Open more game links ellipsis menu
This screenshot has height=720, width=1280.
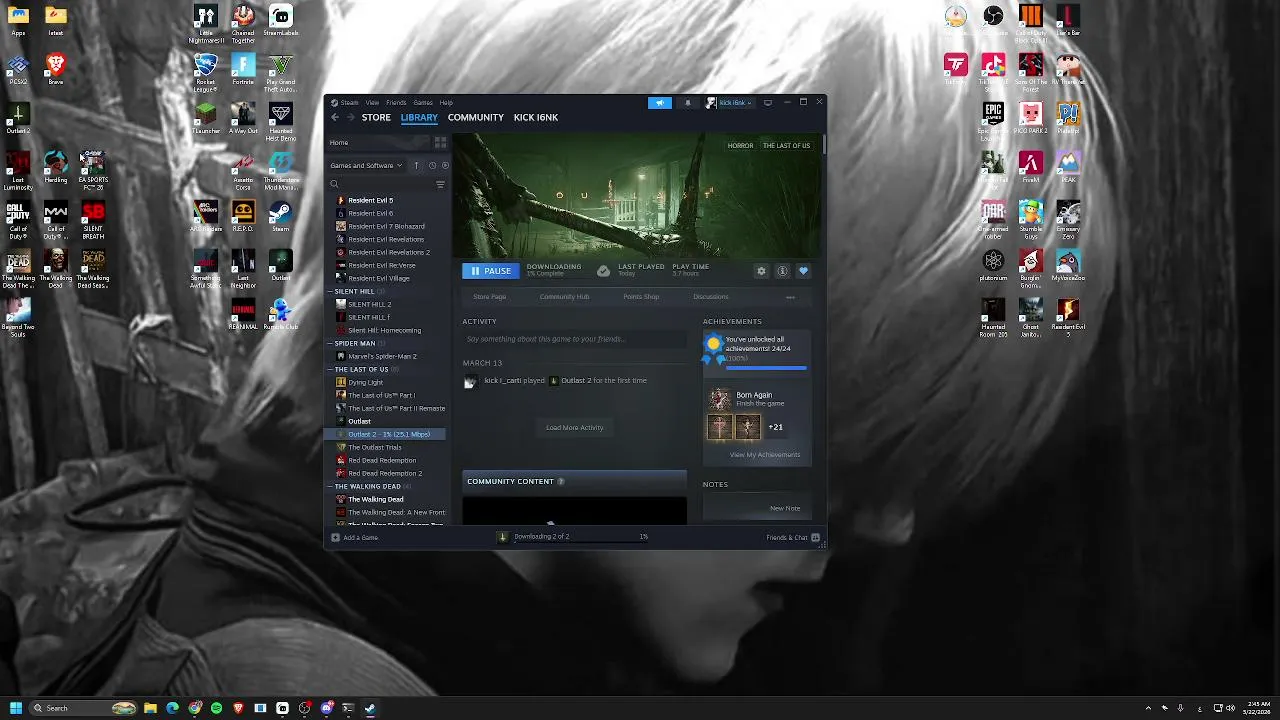(x=790, y=297)
